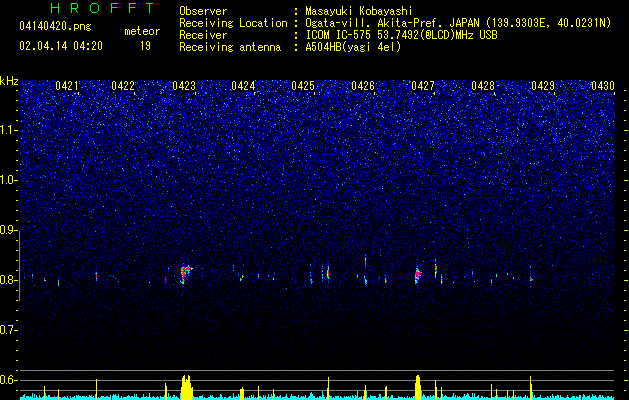Click the HROFFT title text
Screen dimensions: 629x400
[103, 8]
